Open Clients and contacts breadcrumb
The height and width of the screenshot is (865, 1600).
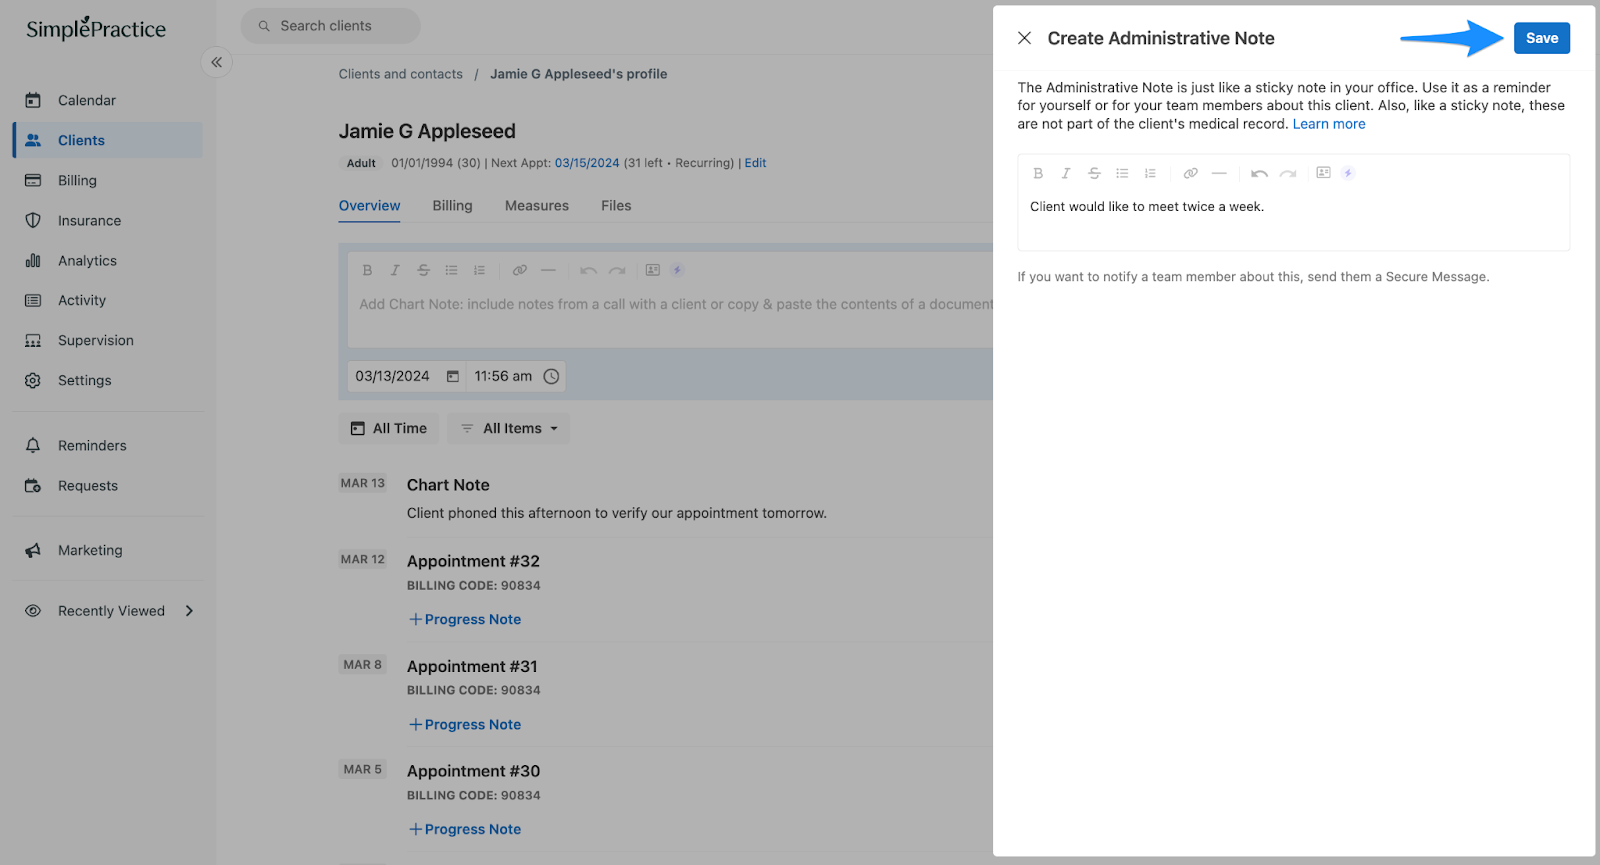(400, 74)
